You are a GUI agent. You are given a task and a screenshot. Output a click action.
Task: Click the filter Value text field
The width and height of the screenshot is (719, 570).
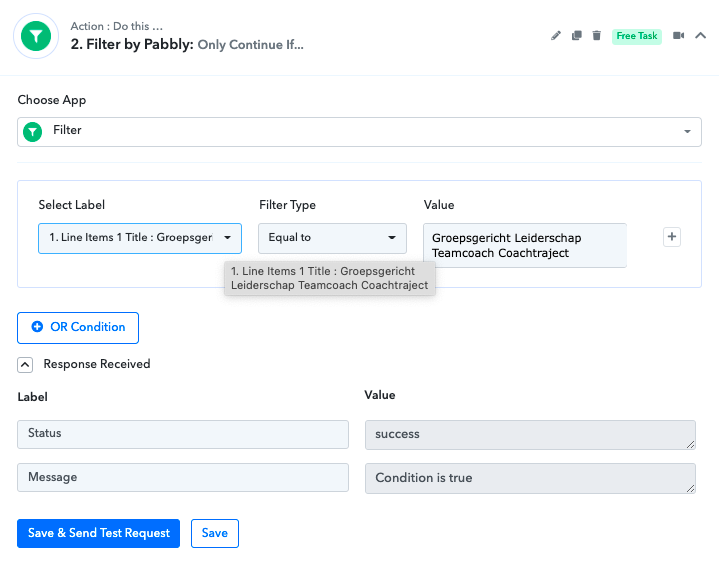[x=525, y=245]
